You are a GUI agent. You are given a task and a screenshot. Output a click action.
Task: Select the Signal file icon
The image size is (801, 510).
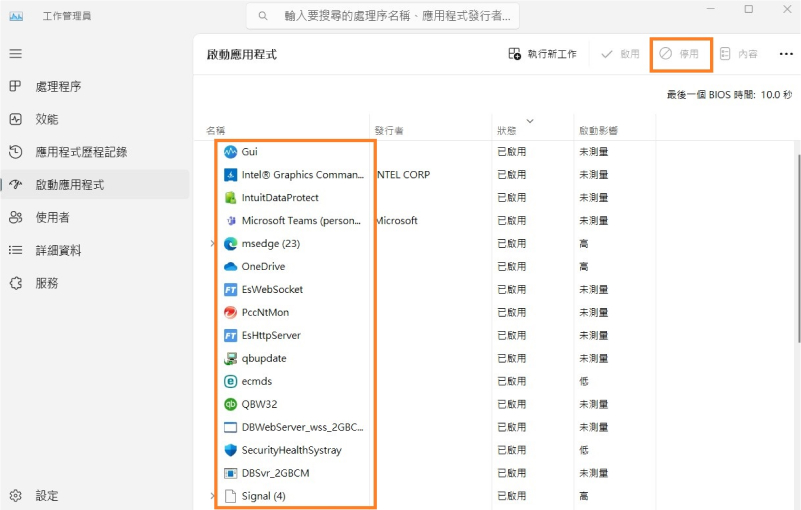[230, 496]
